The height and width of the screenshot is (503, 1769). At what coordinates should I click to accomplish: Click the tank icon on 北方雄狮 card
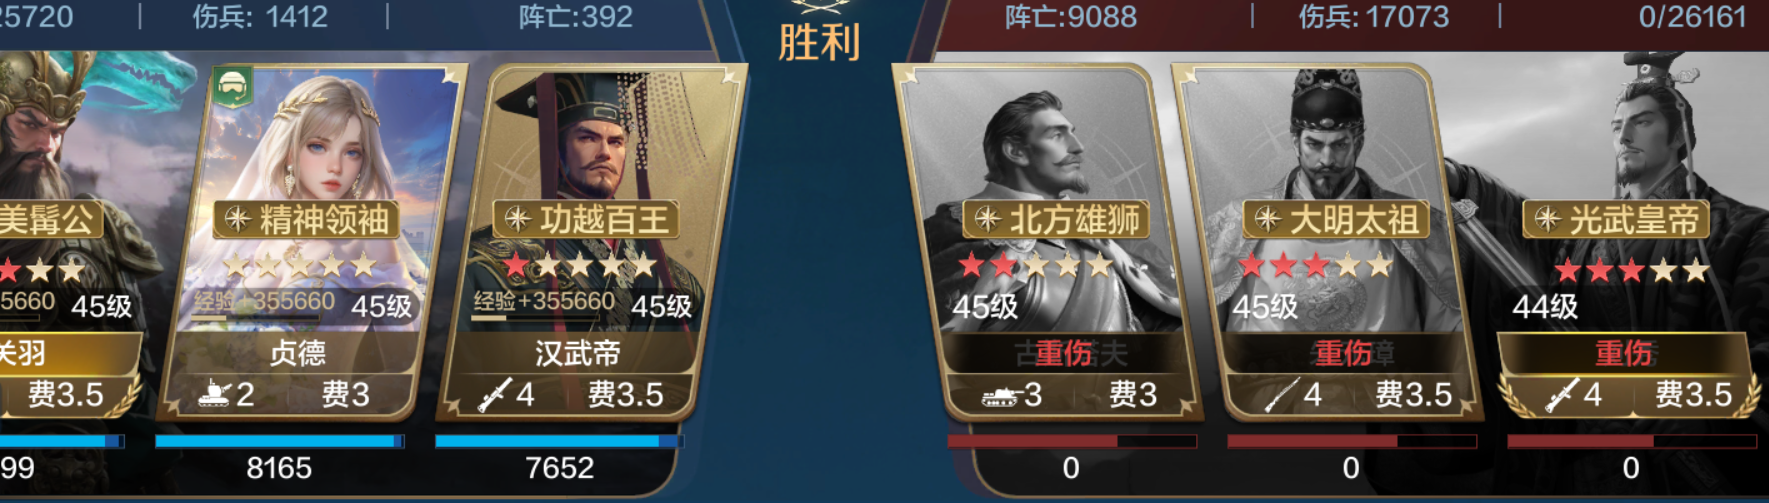click(x=999, y=395)
